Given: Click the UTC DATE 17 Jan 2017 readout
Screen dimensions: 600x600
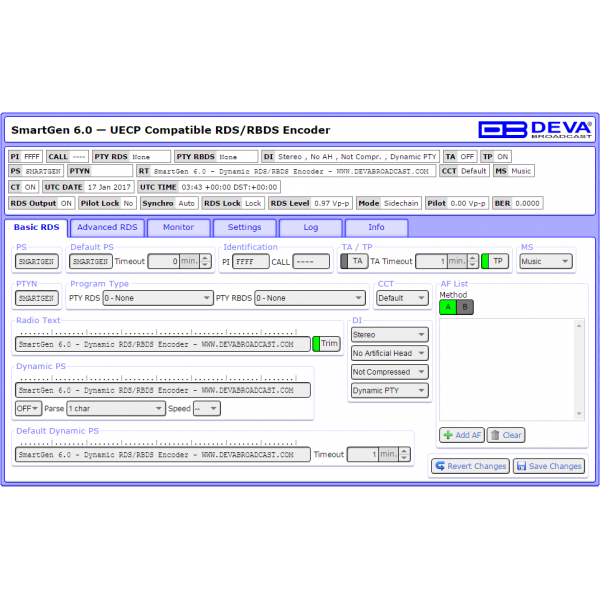Looking at the screenshot, I should click(88, 187).
